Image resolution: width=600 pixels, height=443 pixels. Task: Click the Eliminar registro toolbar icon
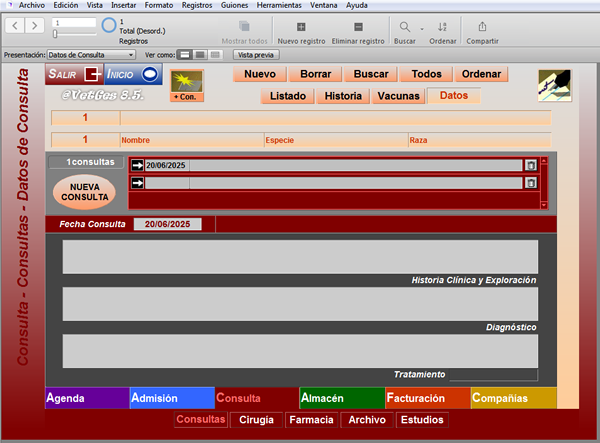pyautogui.click(x=358, y=27)
